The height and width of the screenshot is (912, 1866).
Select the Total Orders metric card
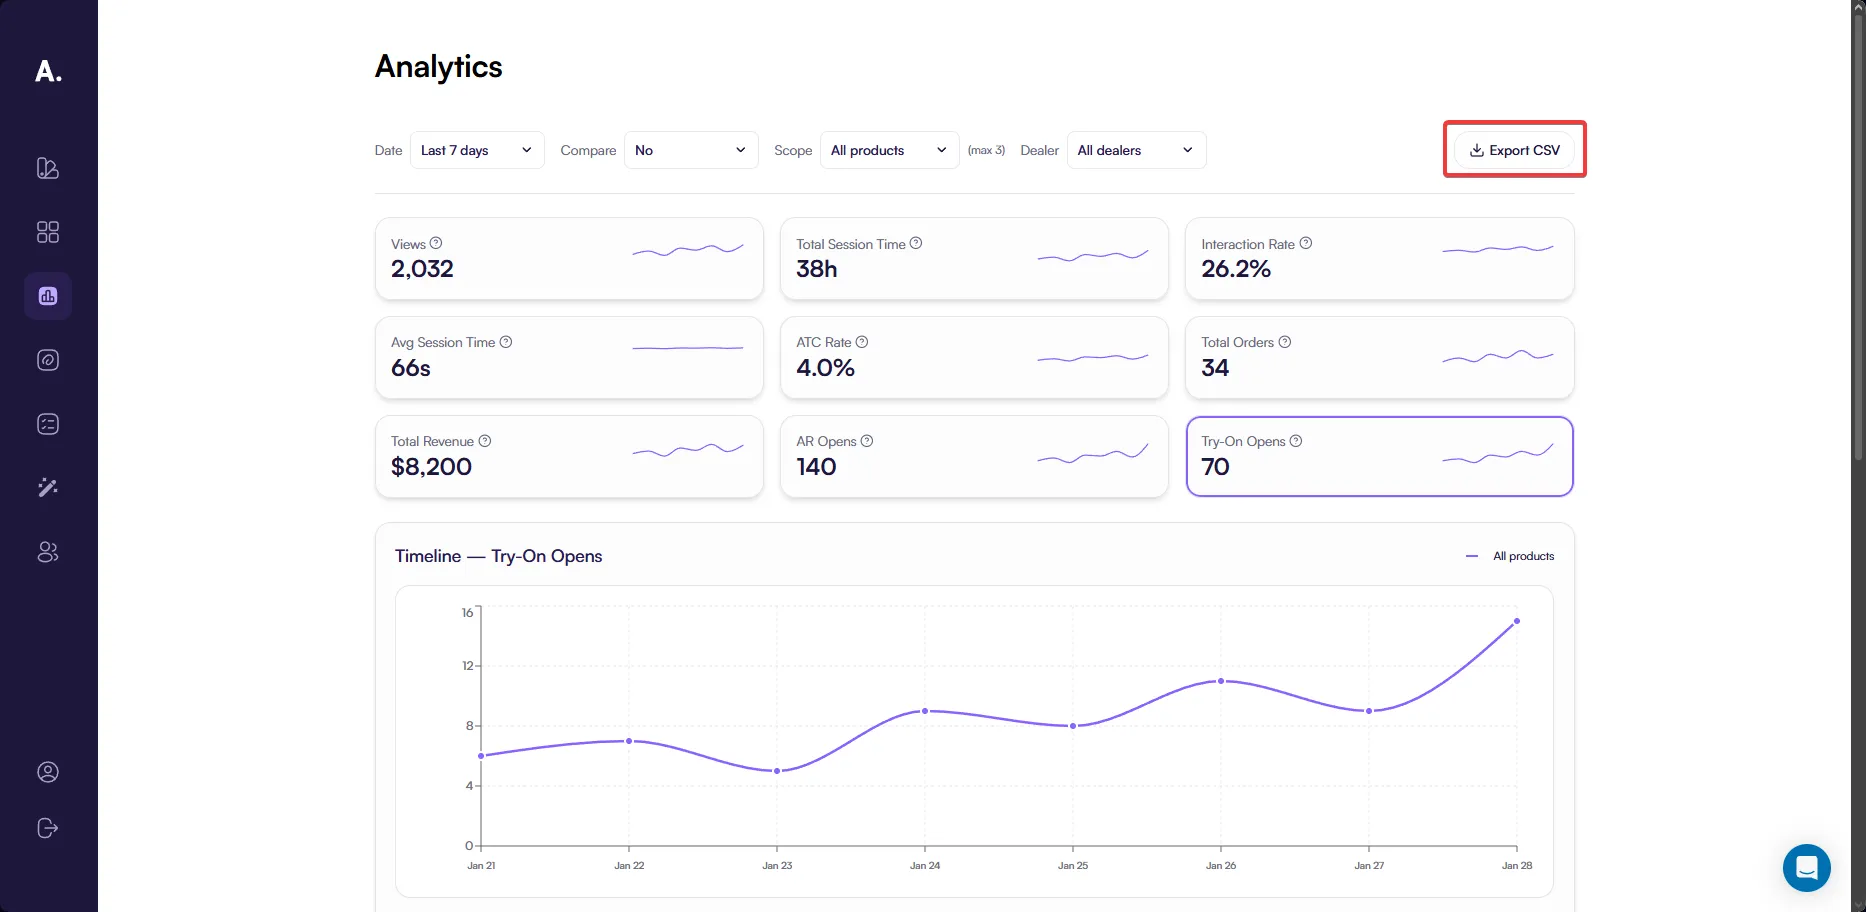coord(1379,358)
